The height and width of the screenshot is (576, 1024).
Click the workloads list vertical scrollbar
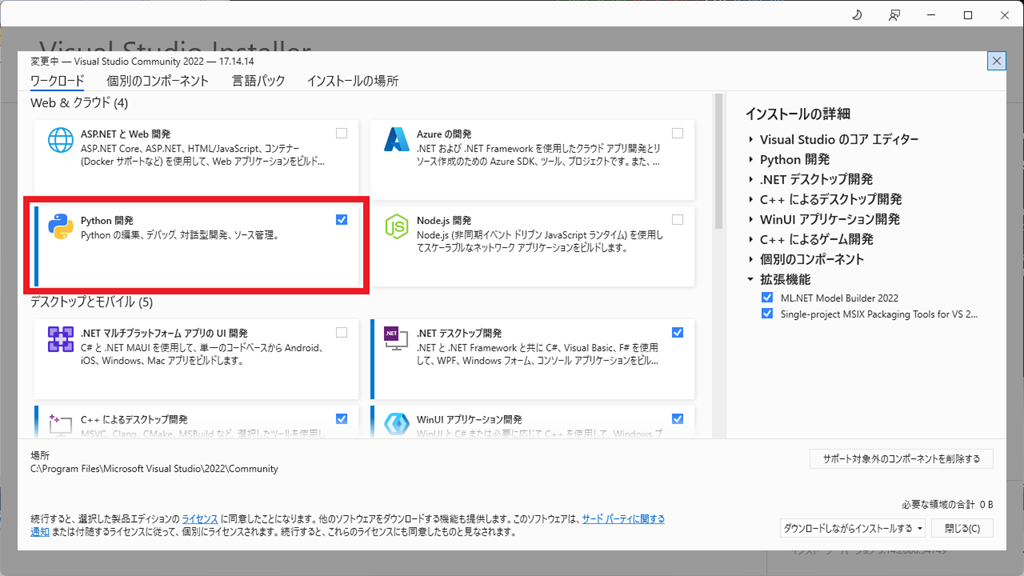click(718, 161)
